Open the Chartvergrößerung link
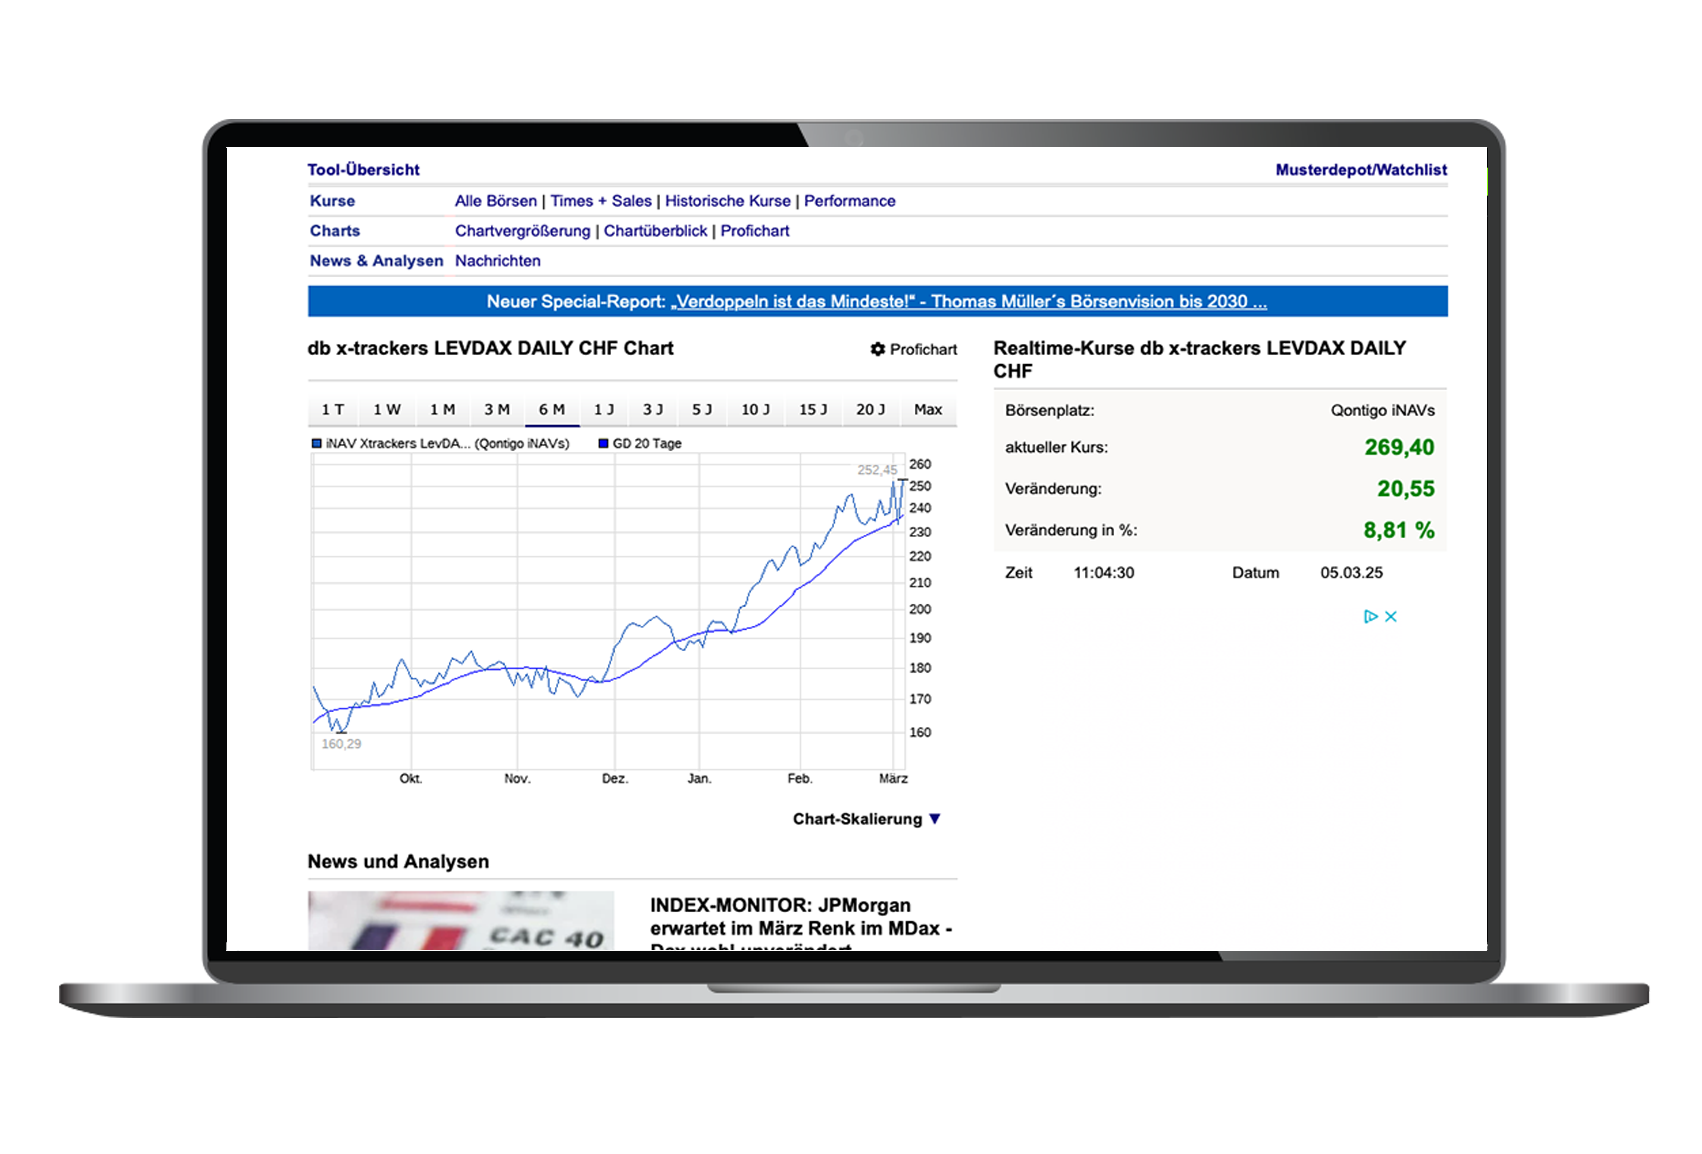This screenshot has height=1154, width=1702. coord(523,231)
